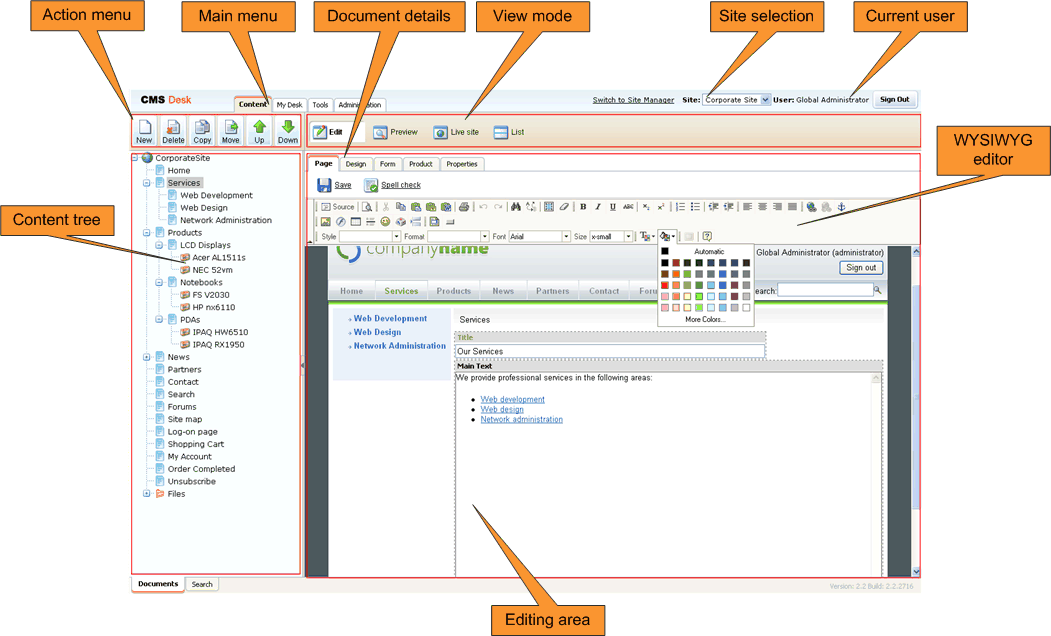Click the Italic formatting icon
This screenshot has height=636, width=1051.
point(598,207)
